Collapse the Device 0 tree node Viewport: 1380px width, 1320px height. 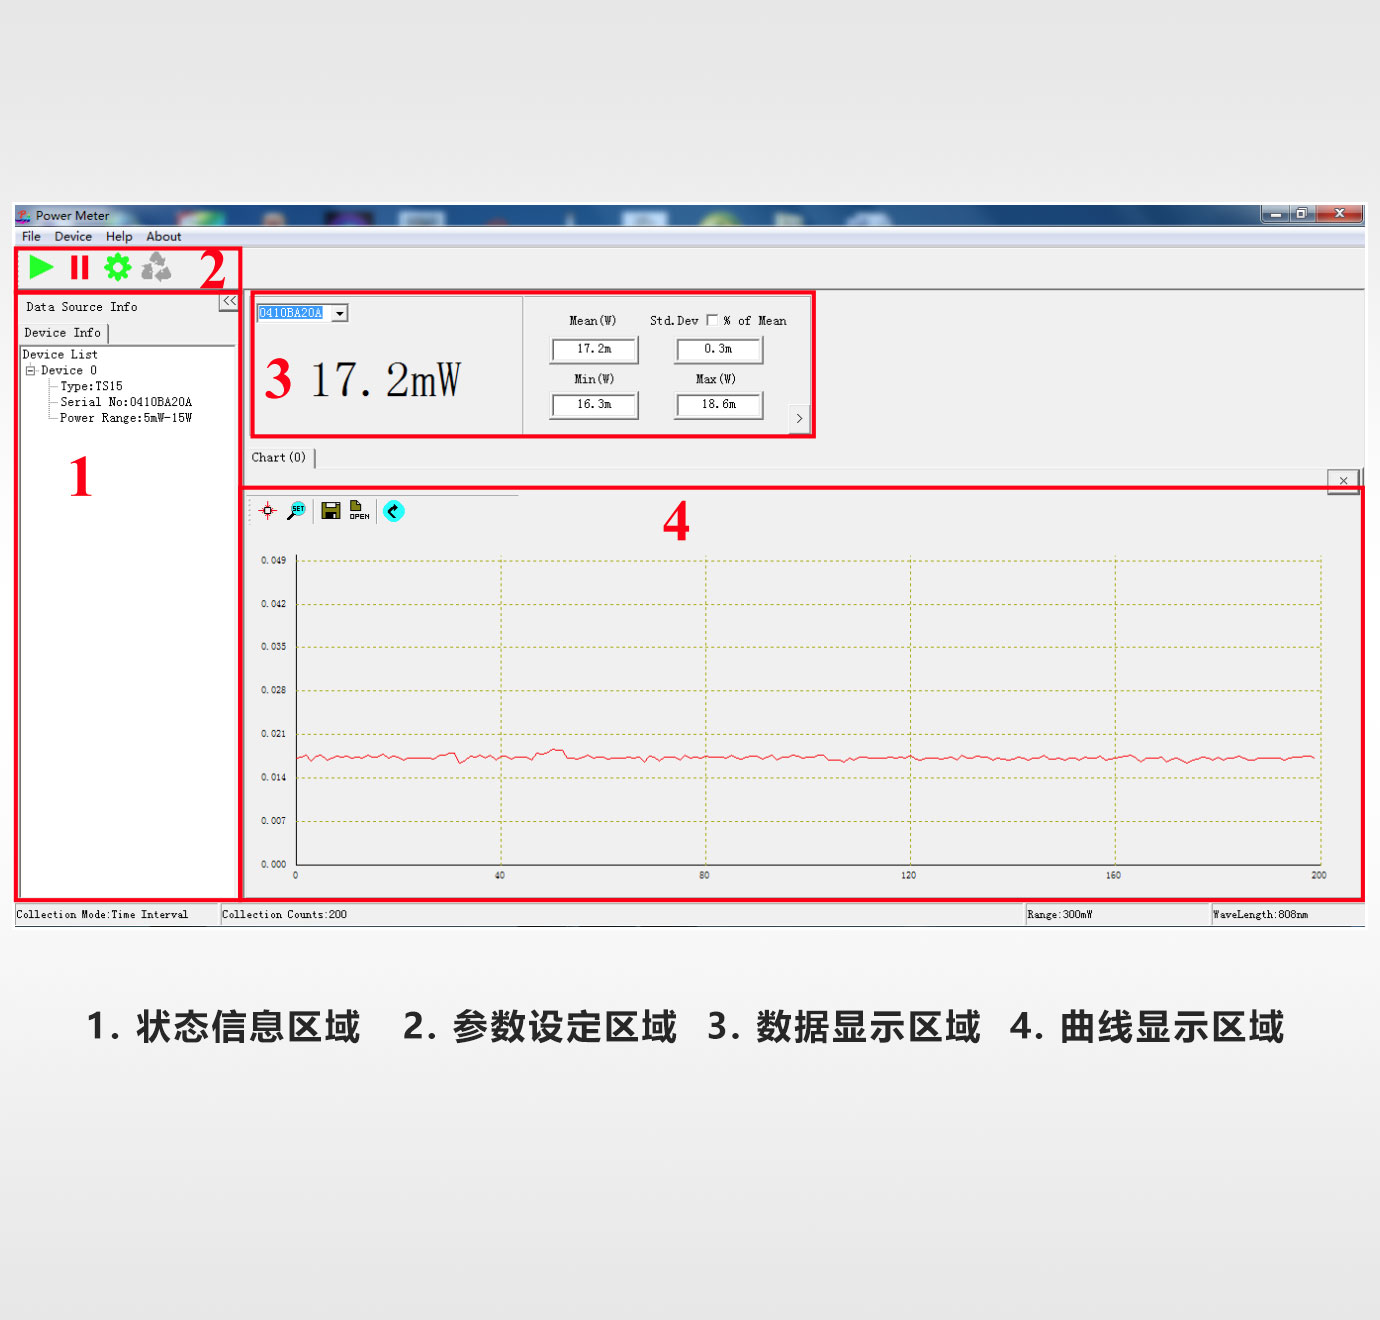coord(30,371)
